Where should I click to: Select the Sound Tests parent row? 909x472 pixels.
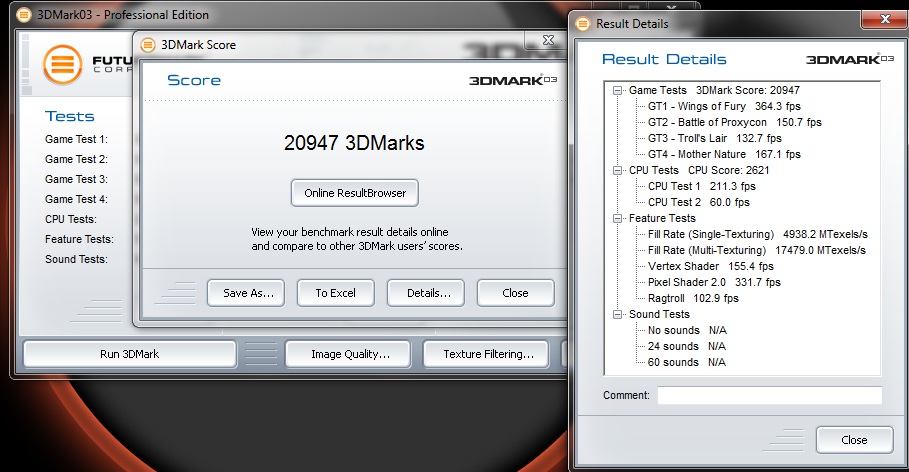pyautogui.click(x=659, y=314)
